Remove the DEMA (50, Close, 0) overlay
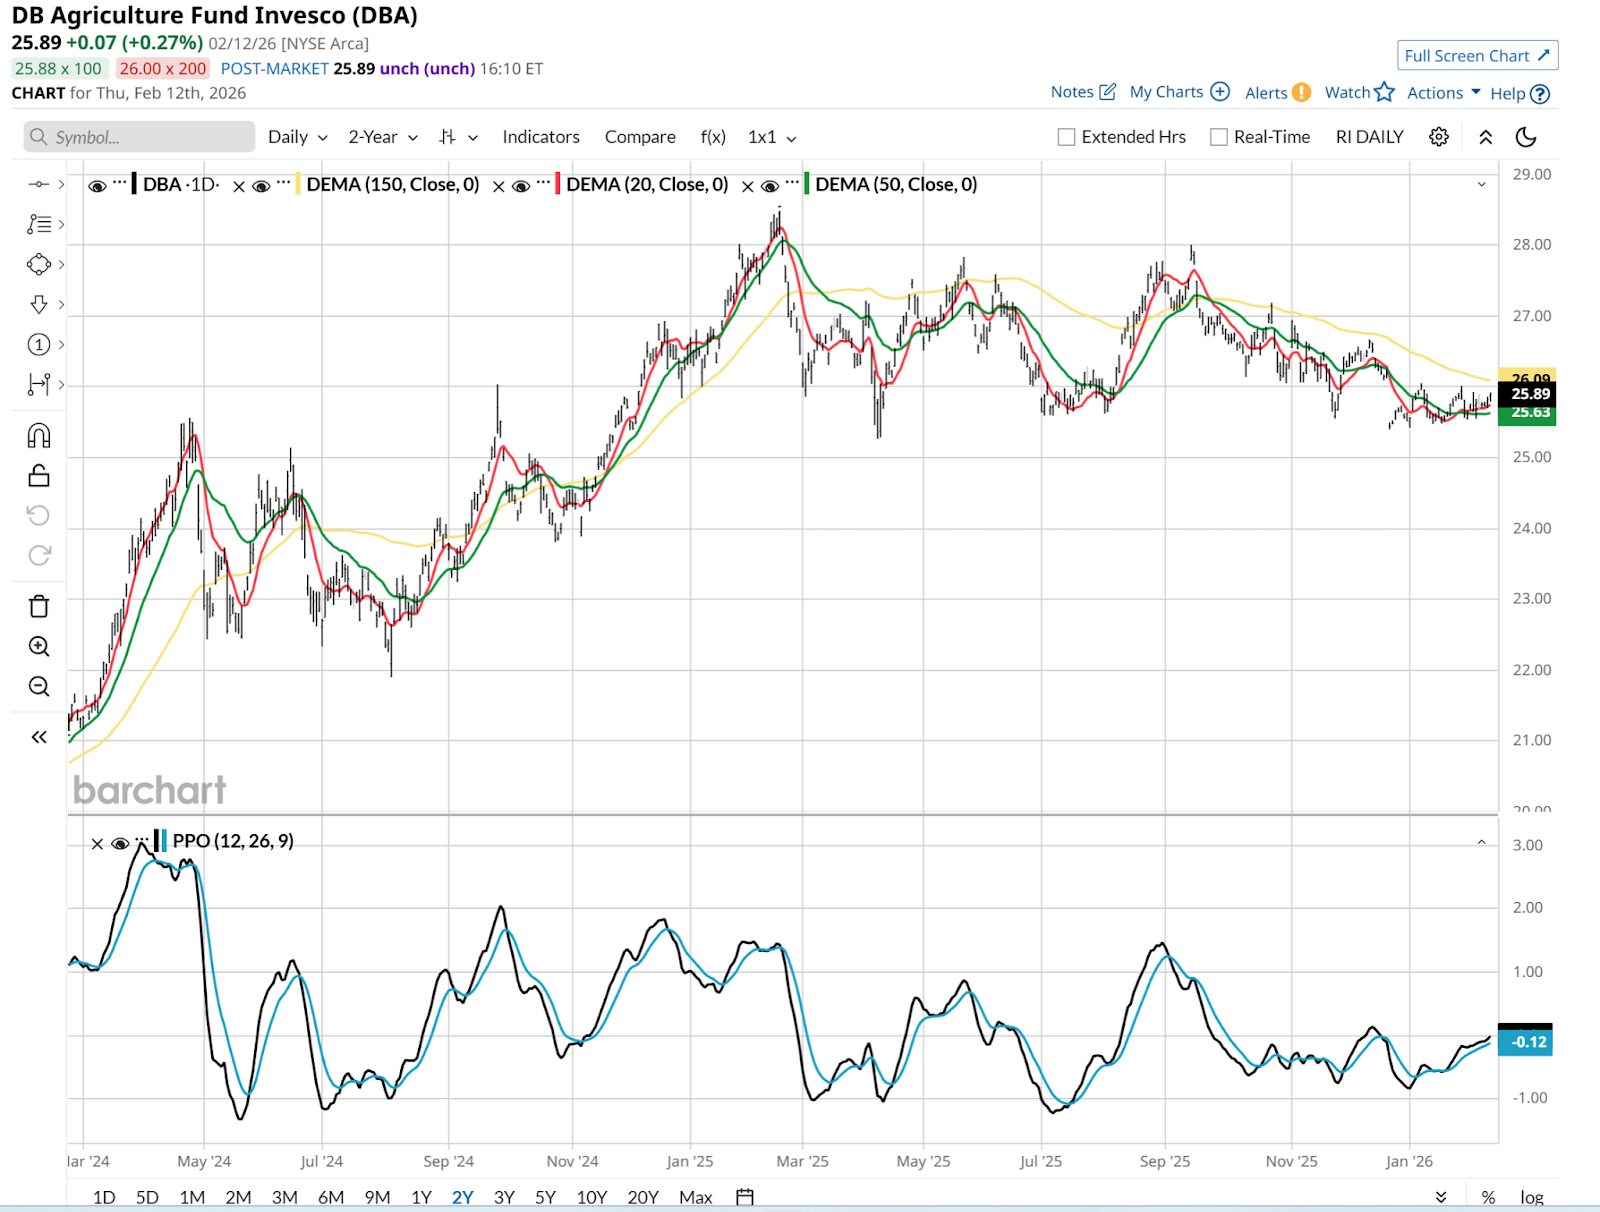1600x1212 pixels. click(x=748, y=186)
